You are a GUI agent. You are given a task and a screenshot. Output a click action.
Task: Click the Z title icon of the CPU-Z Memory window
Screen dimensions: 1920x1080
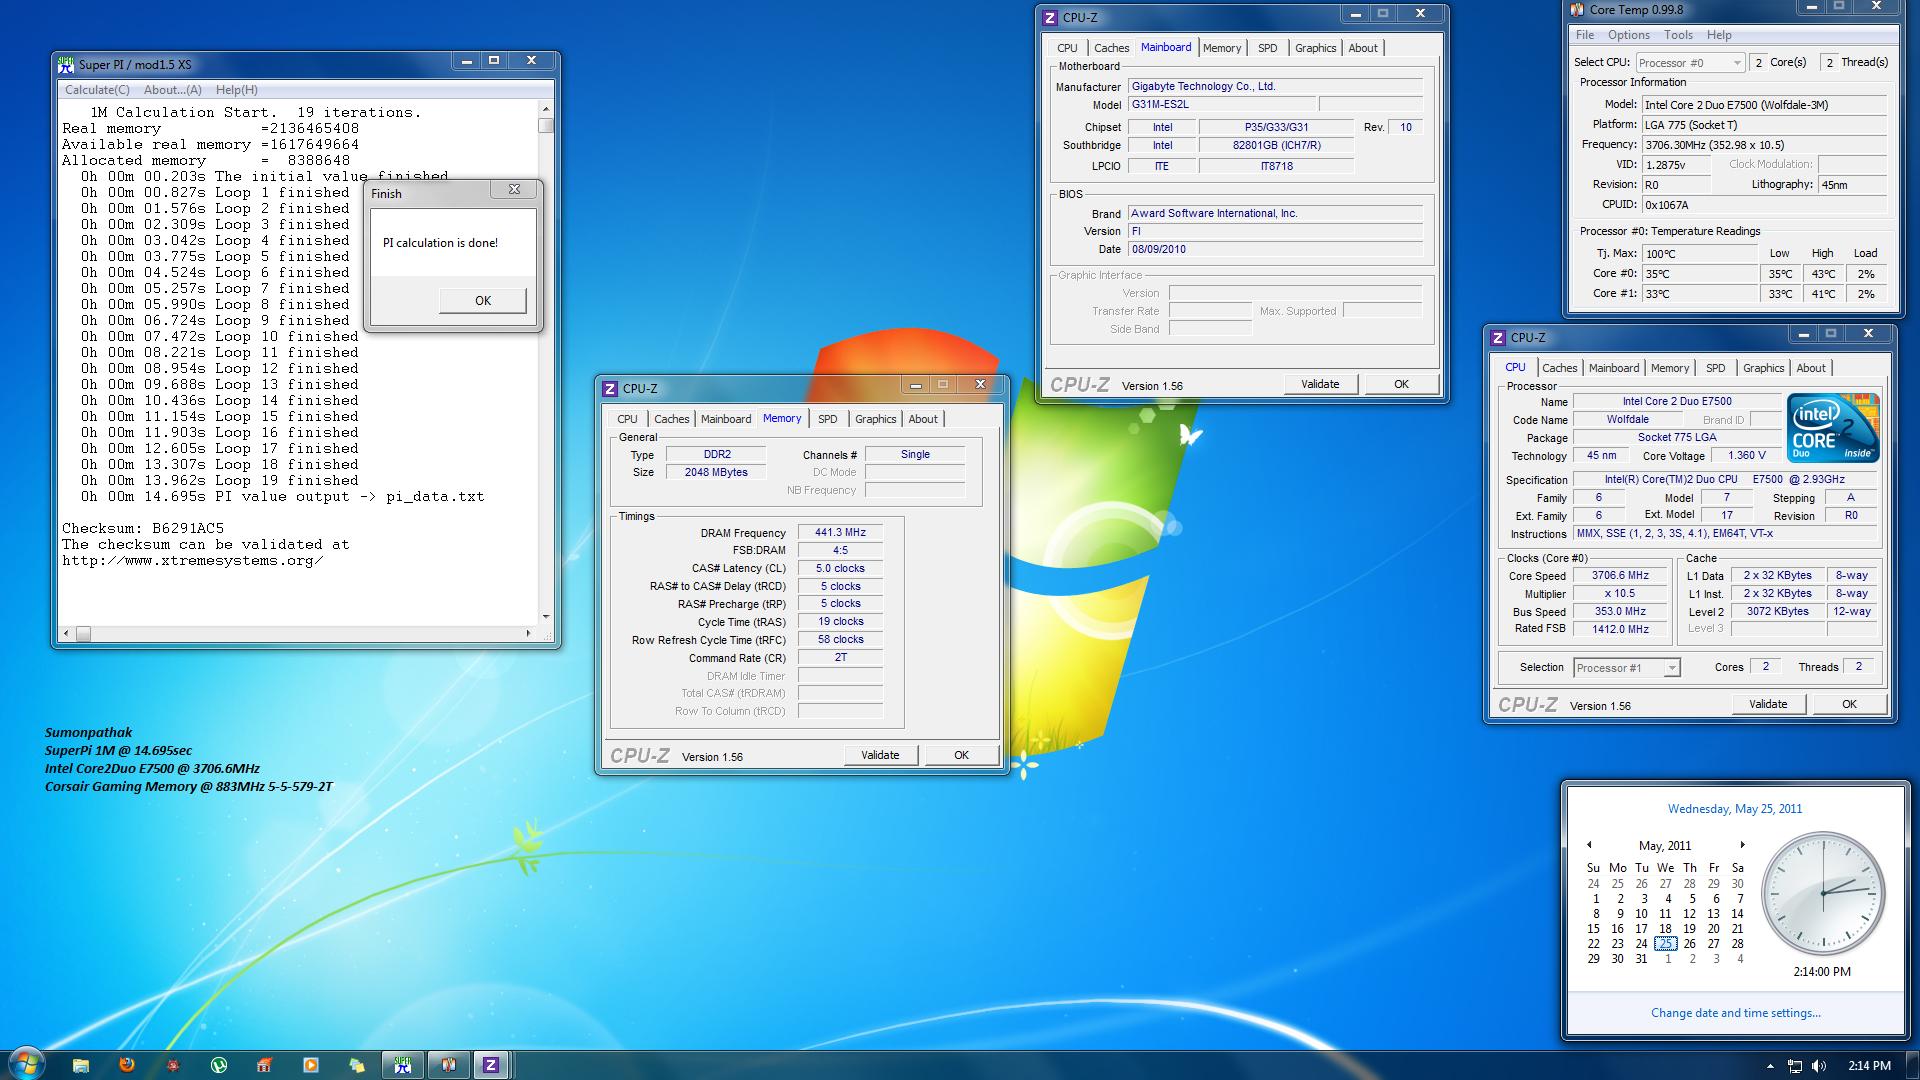(x=610, y=388)
